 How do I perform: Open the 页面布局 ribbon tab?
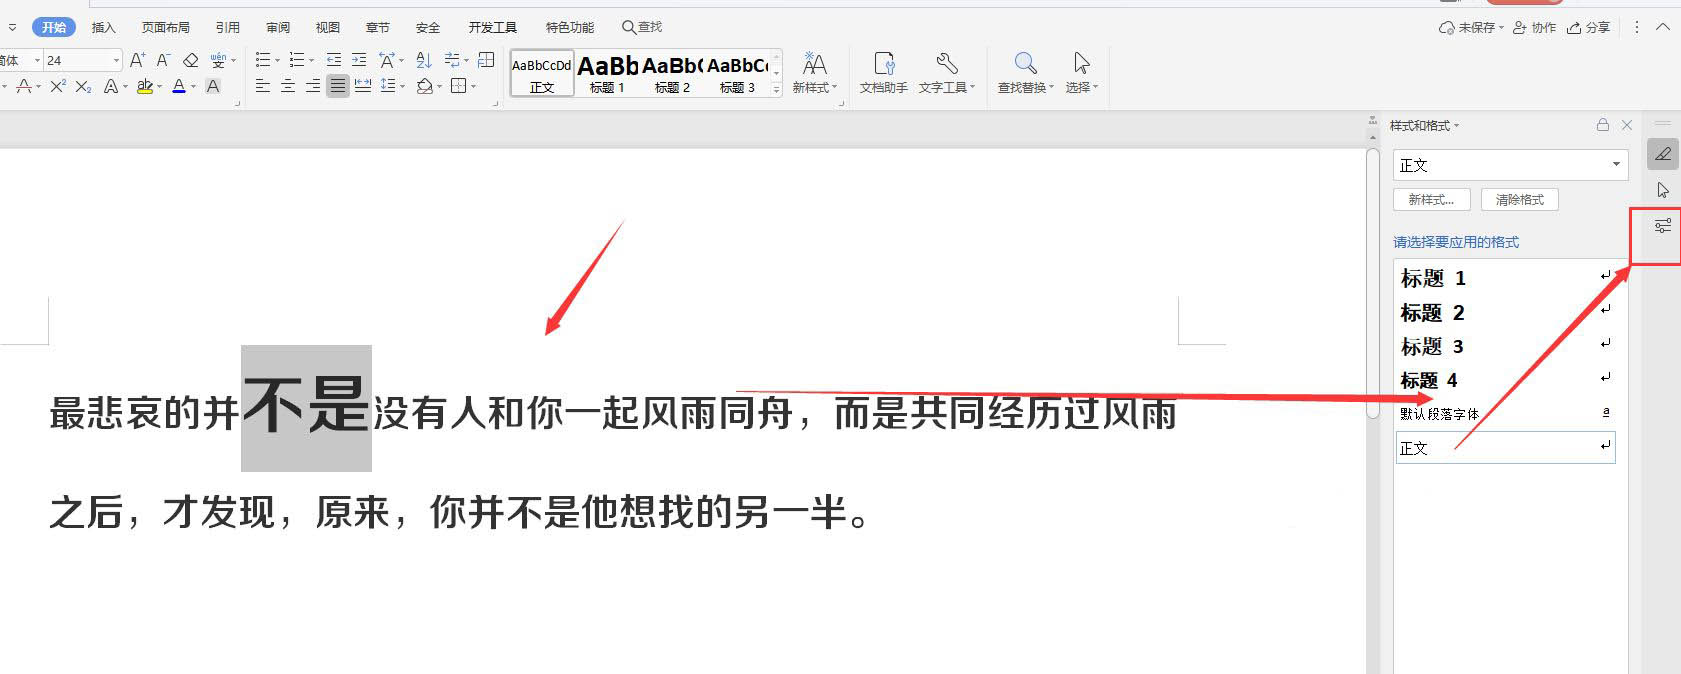click(165, 27)
